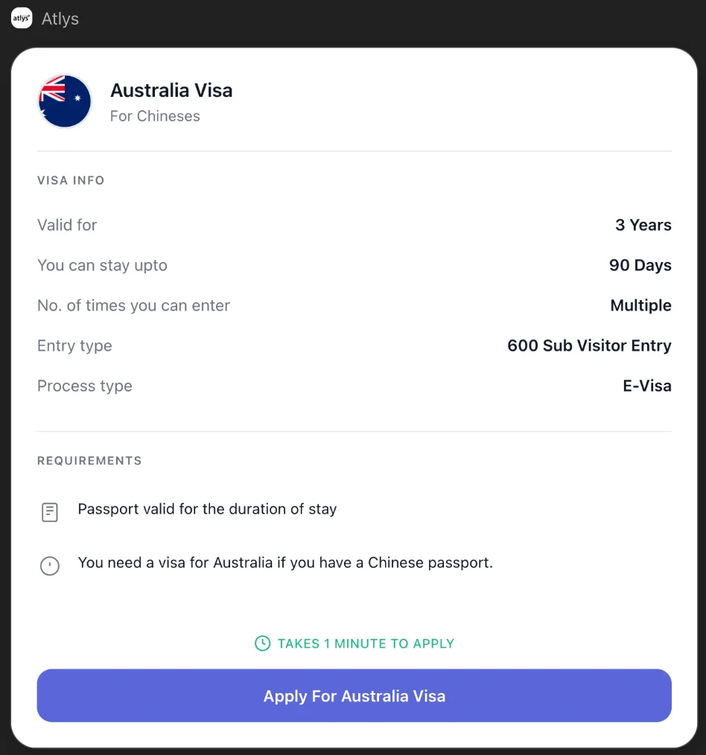Image resolution: width=706 pixels, height=755 pixels.
Task: Click the Multiple entries value
Action: point(640,305)
